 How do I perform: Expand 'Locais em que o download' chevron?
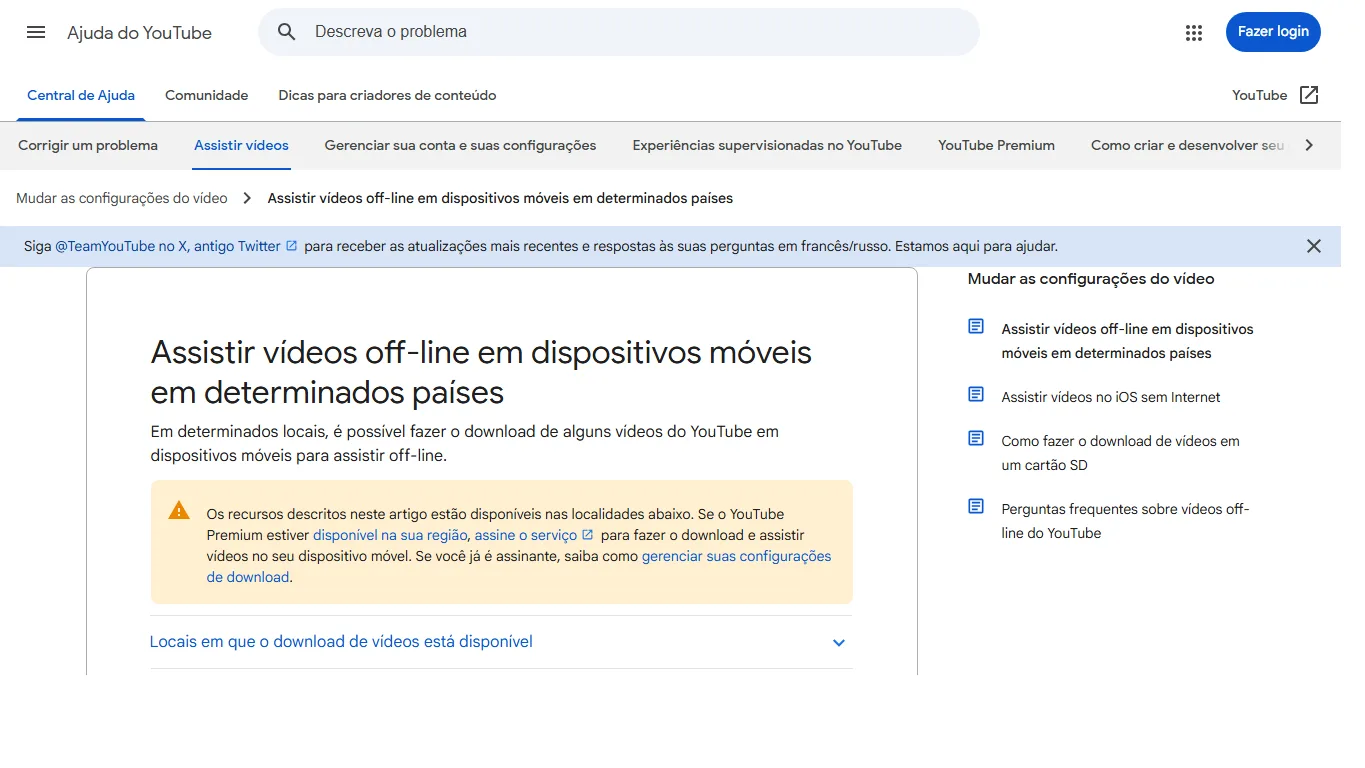pyautogui.click(x=839, y=643)
